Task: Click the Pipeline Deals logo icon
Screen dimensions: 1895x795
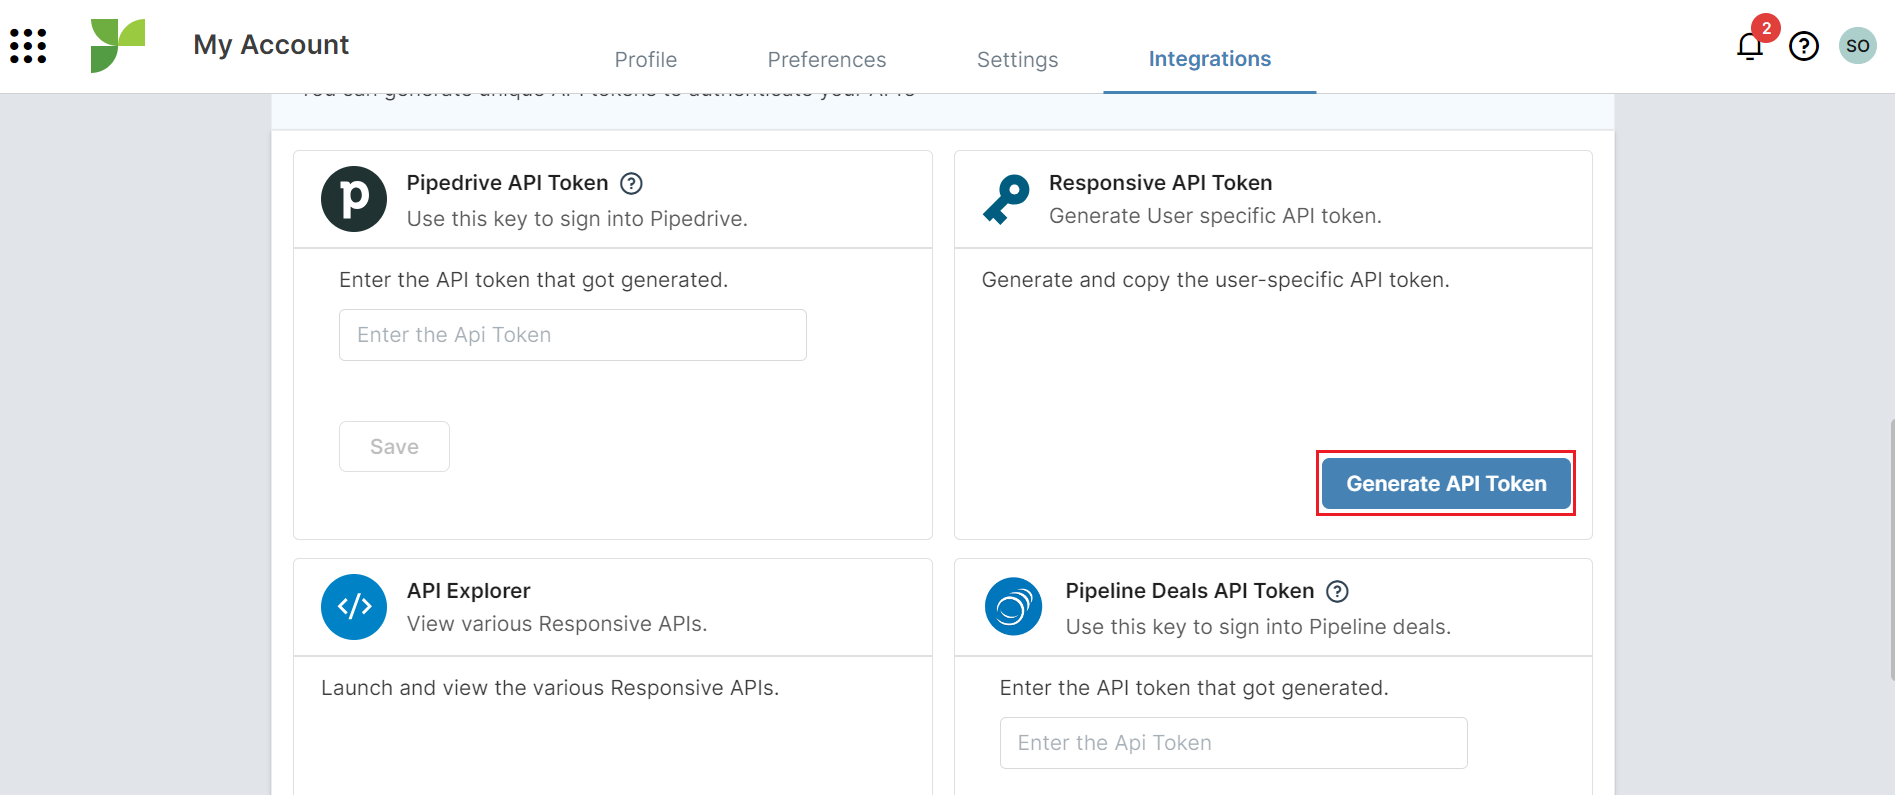Action: coord(1013,607)
